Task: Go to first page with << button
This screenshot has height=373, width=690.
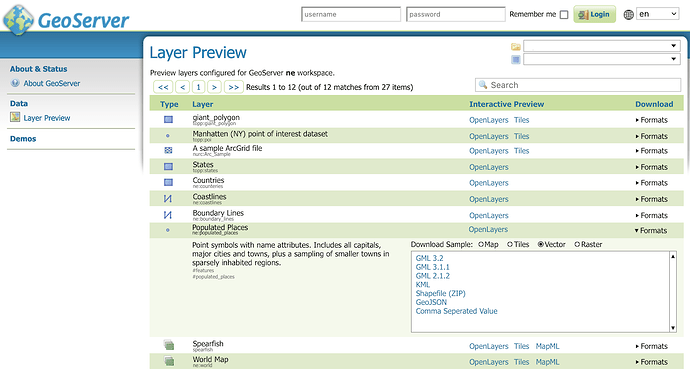Action: [163, 87]
